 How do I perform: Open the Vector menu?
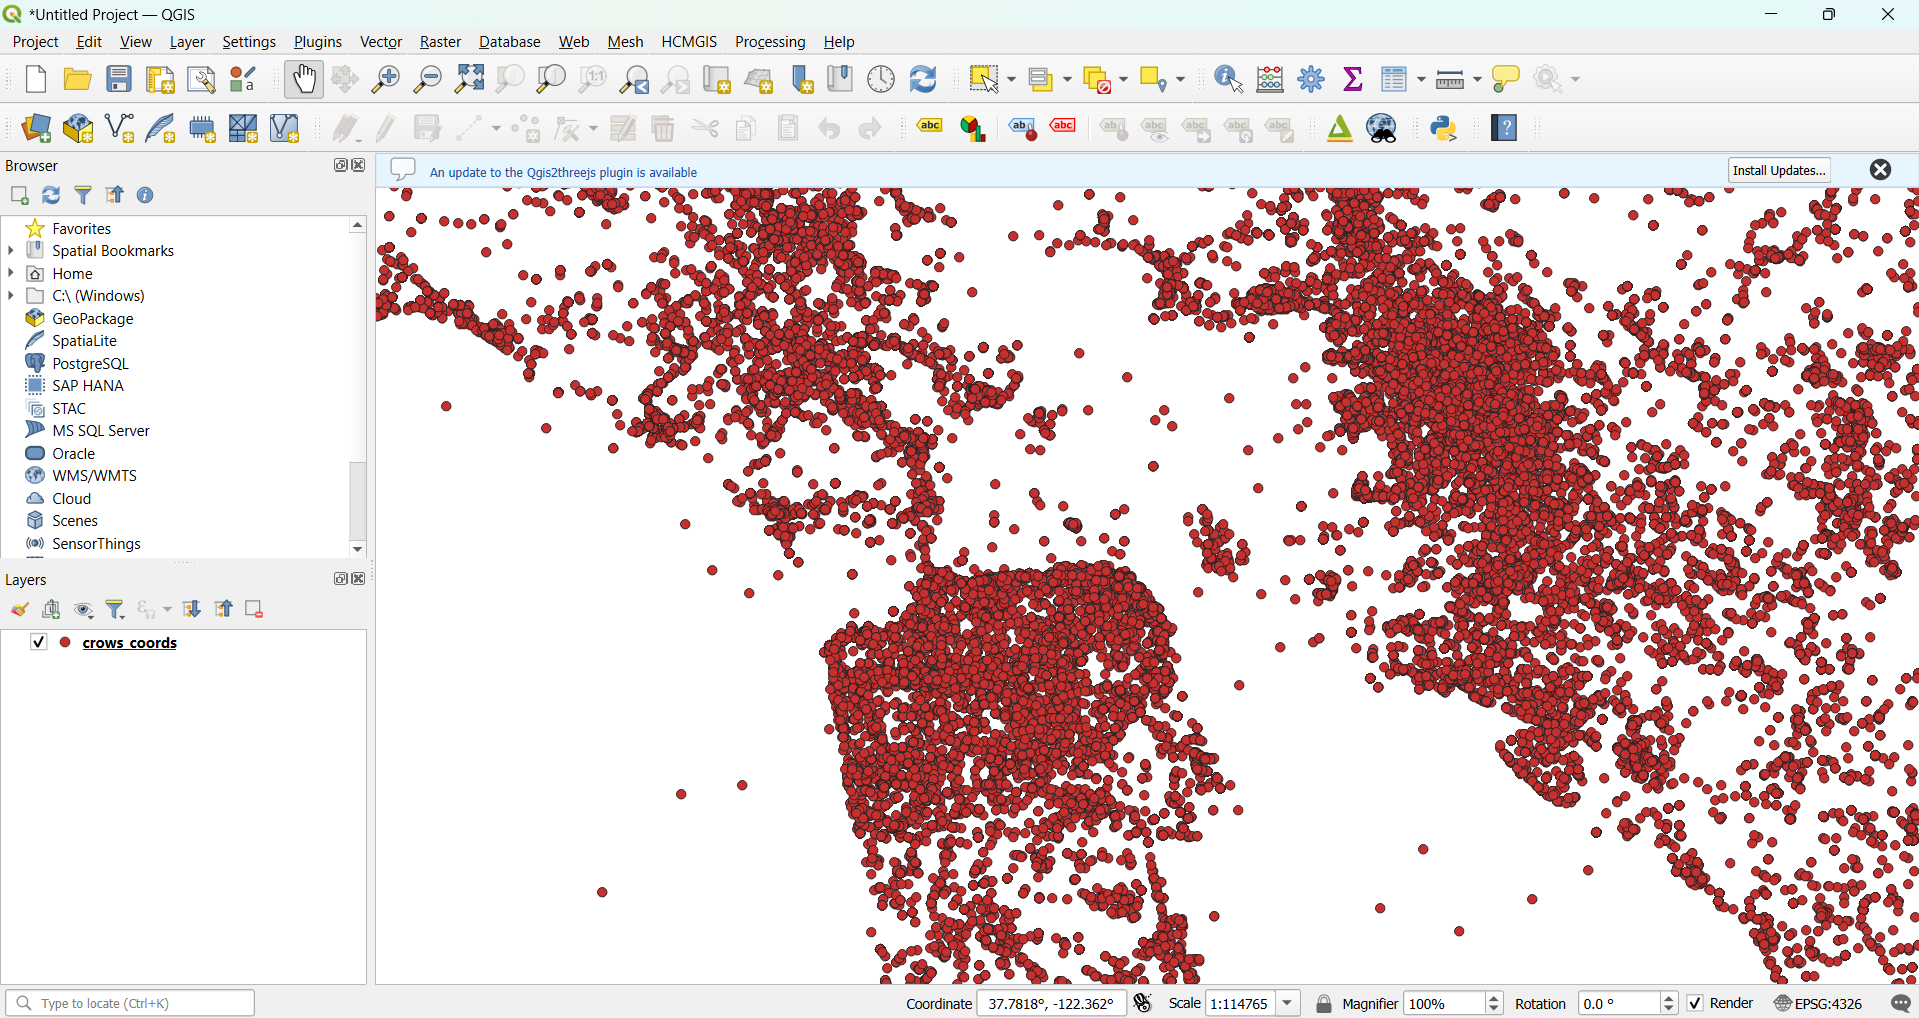[380, 42]
